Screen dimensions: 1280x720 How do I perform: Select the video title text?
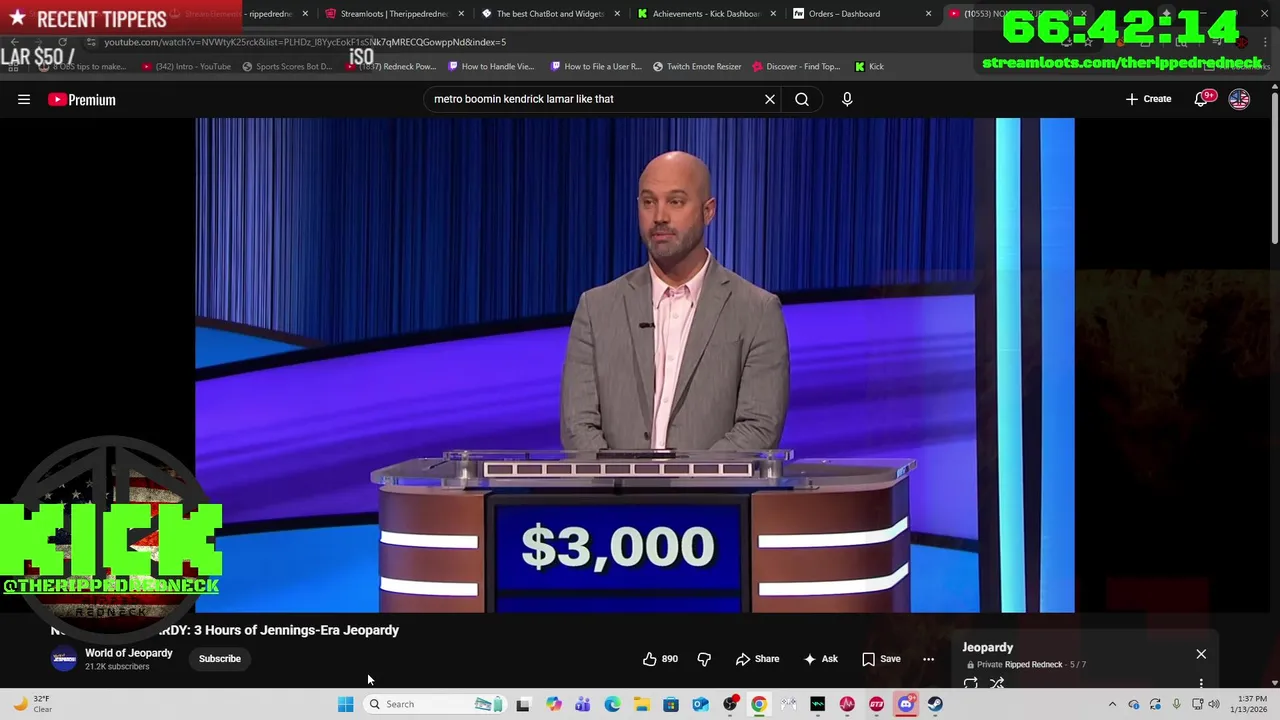pyautogui.click(x=225, y=630)
